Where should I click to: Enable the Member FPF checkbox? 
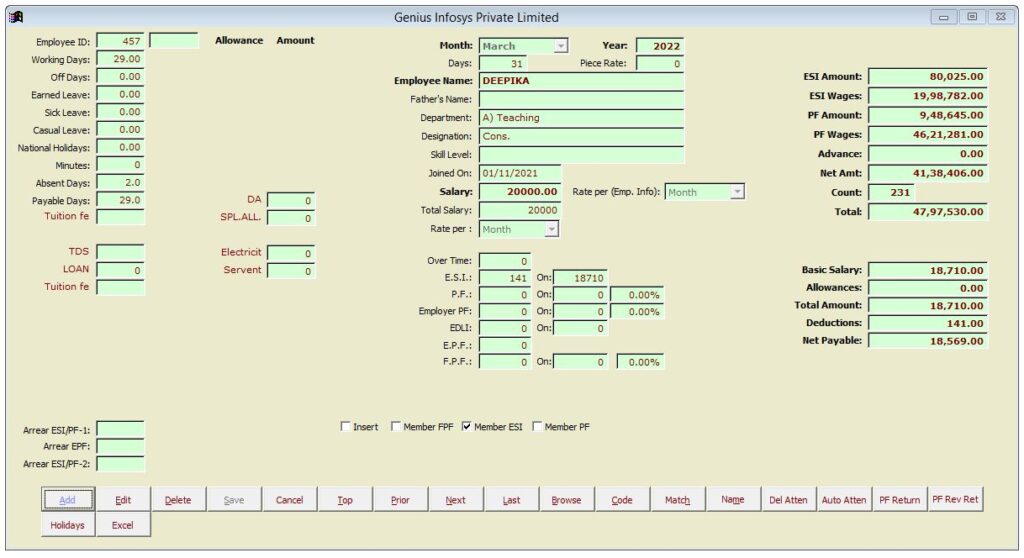[x=396, y=427]
